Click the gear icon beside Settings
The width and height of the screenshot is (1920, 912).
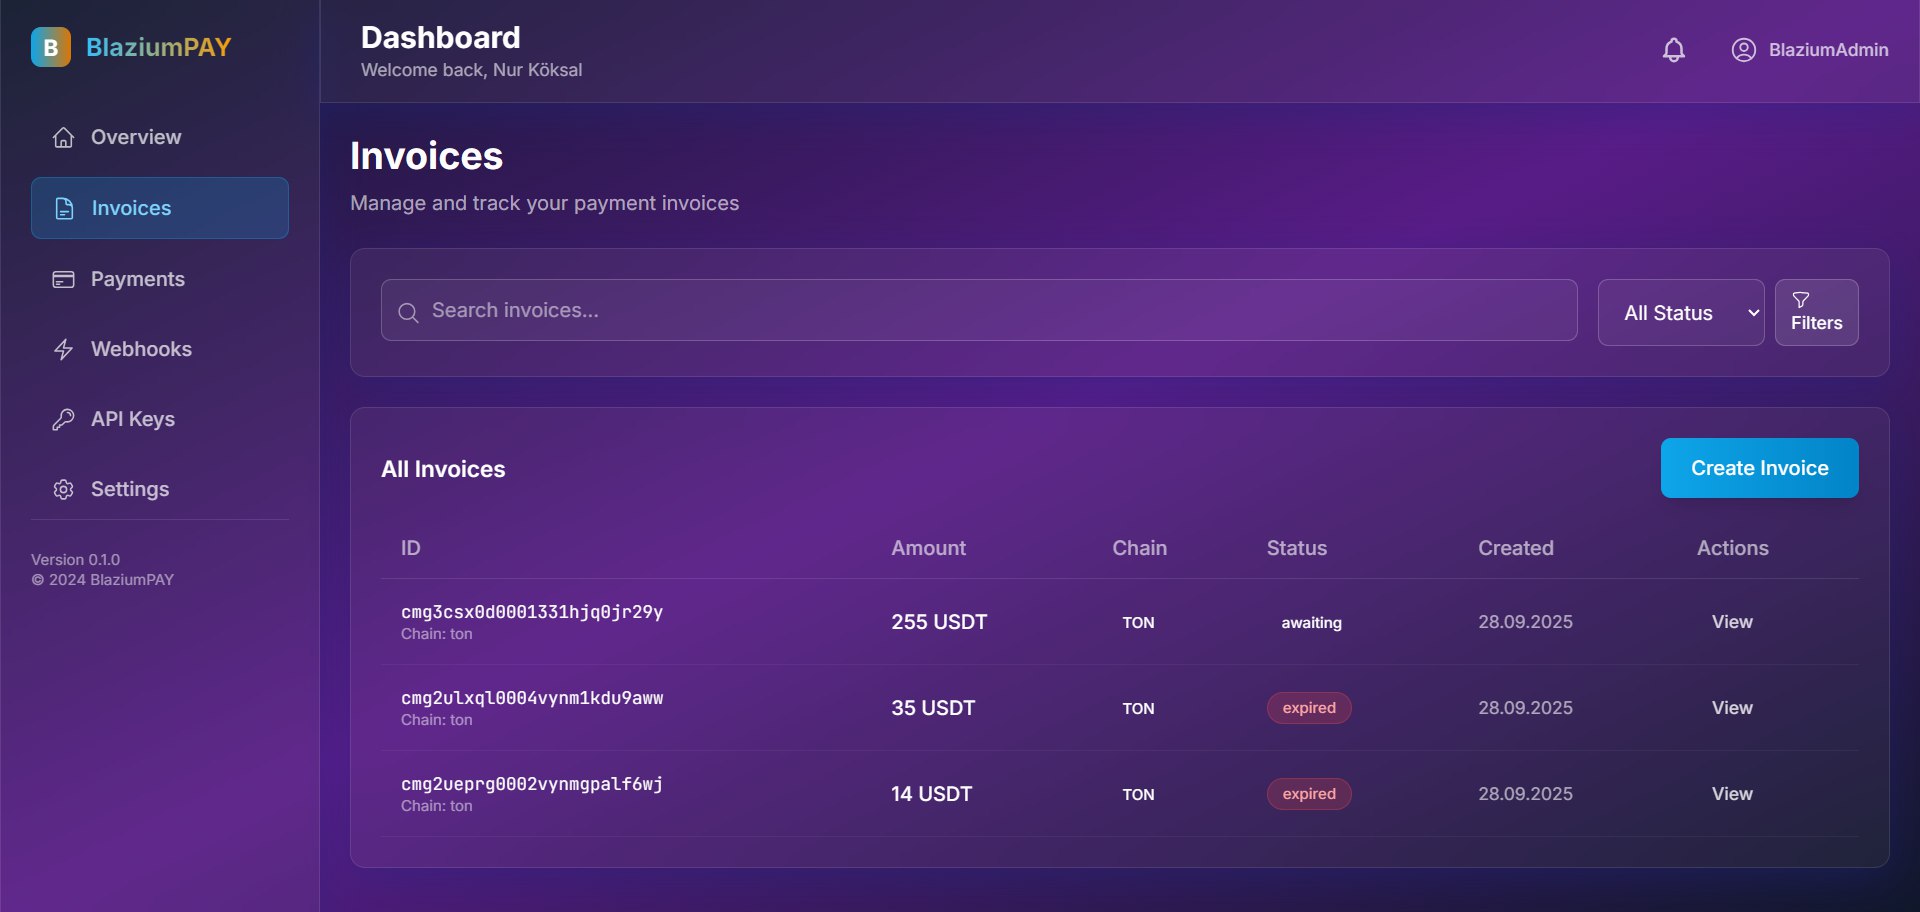coord(63,490)
